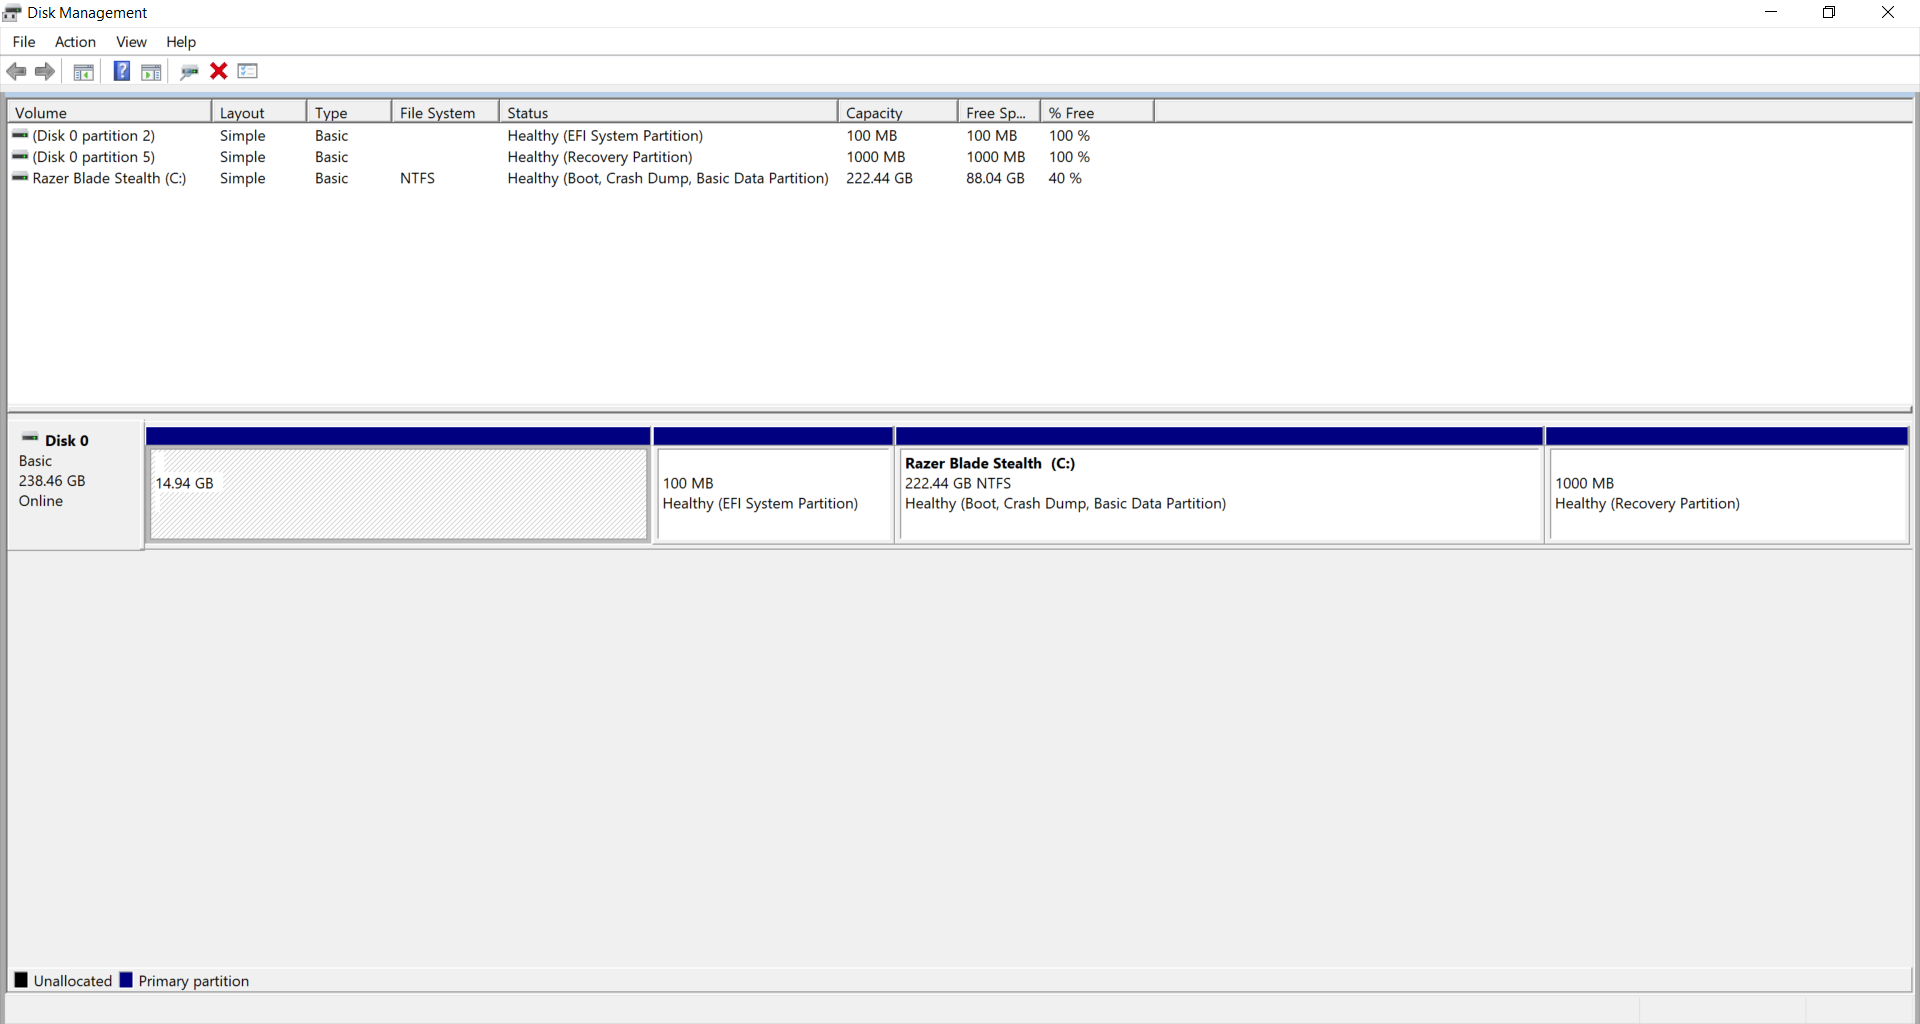Screen dimensions: 1920x1024
Task: Select the 1000 MB Recovery Partition block
Action: pos(1727,485)
